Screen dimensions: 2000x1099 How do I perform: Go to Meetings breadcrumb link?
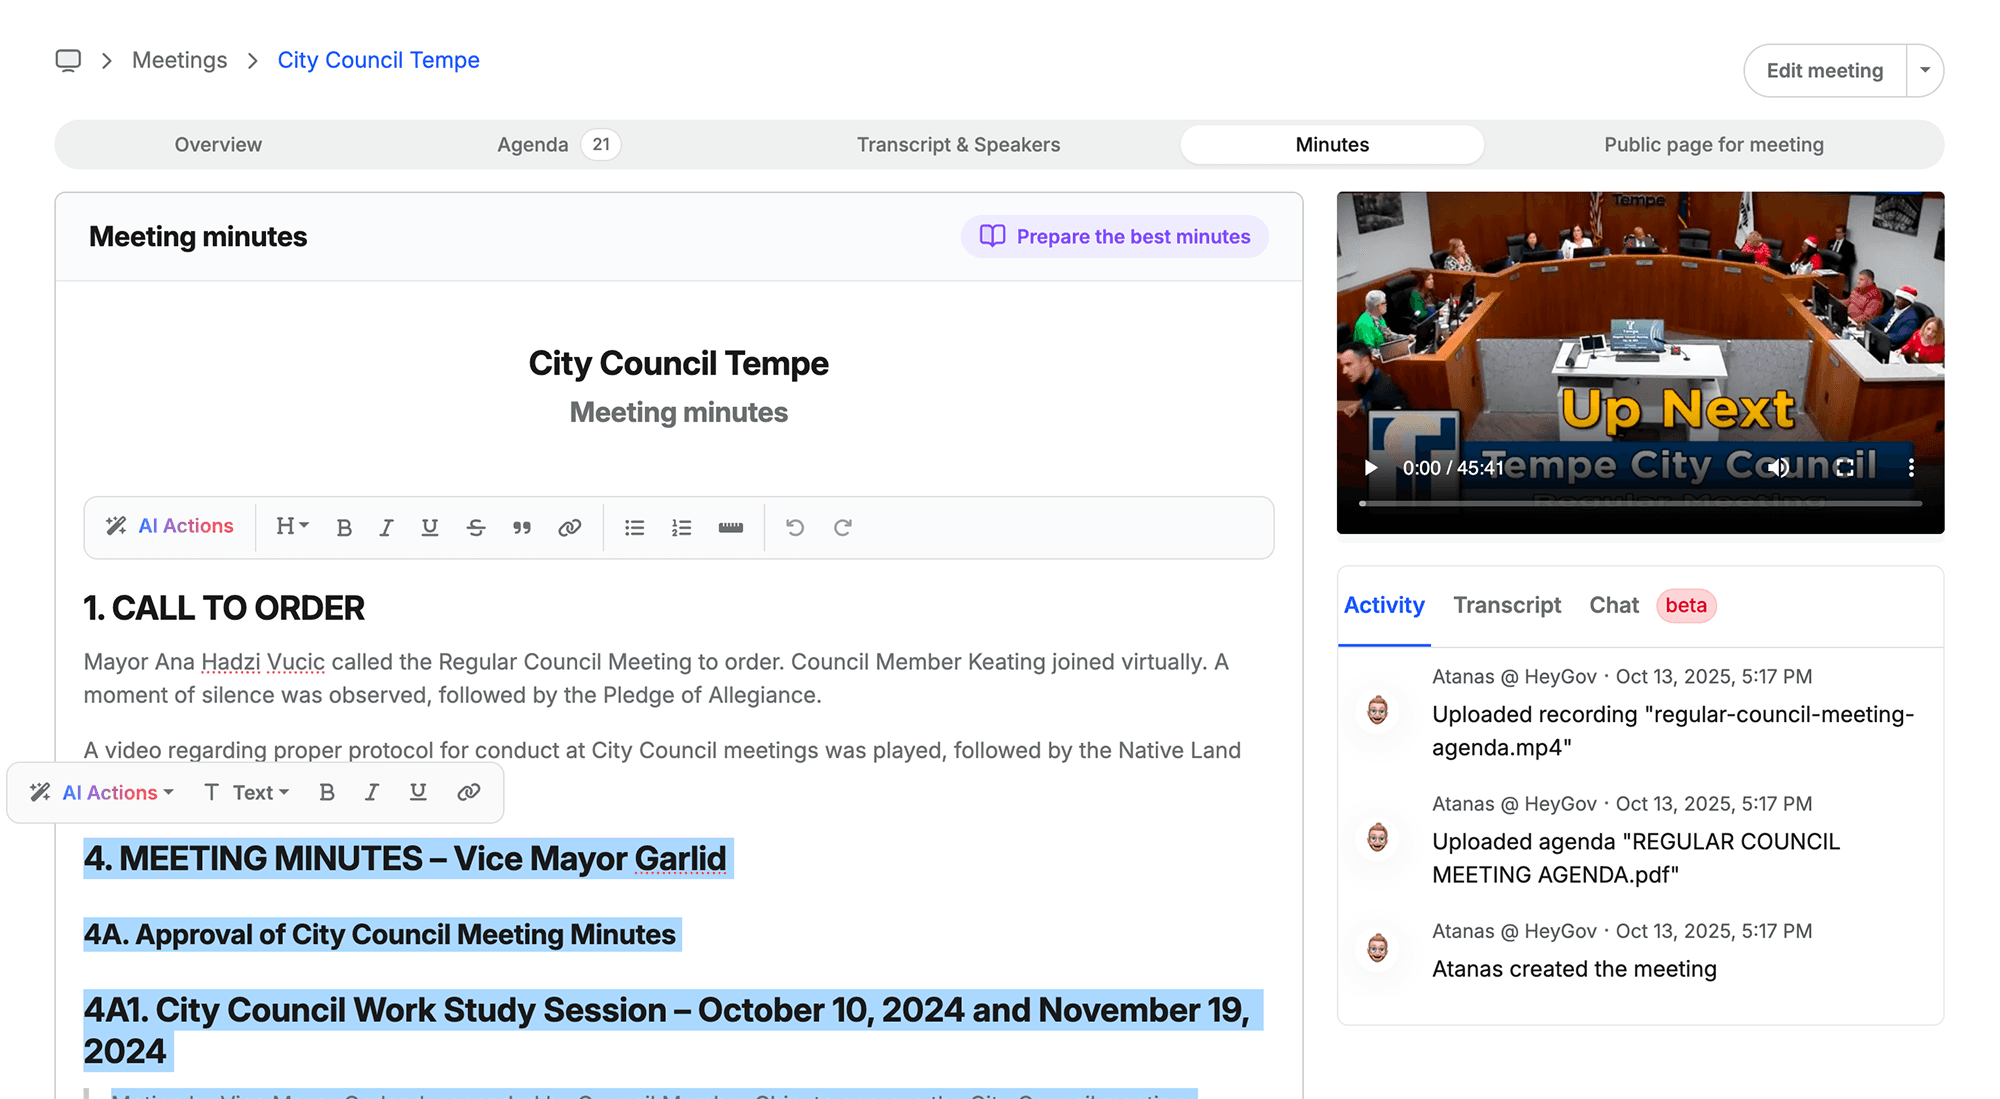[x=179, y=60]
